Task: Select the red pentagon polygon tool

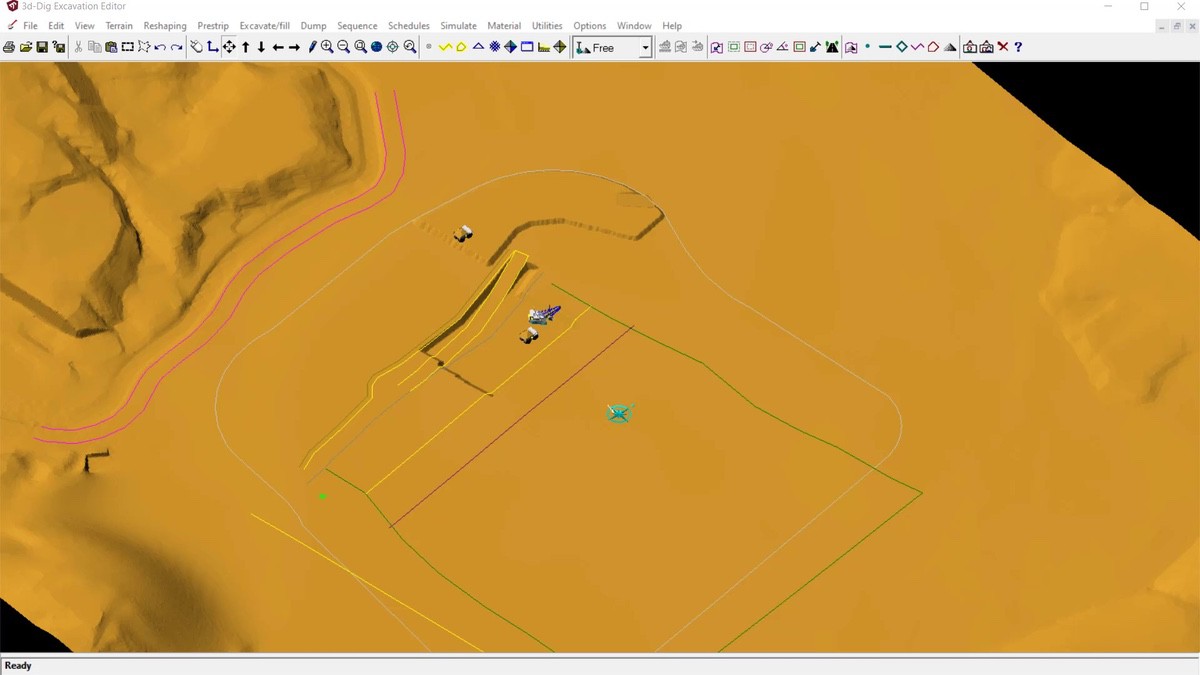Action: point(933,47)
